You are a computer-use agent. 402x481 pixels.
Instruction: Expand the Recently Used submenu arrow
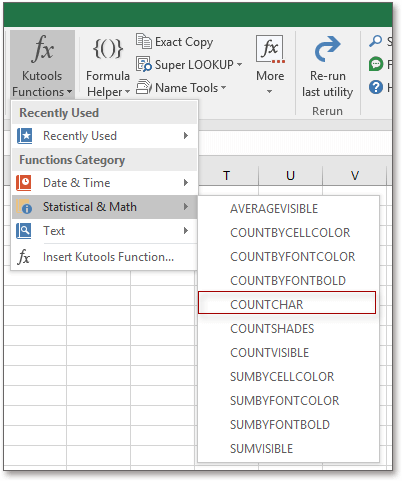tap(186, 136)
